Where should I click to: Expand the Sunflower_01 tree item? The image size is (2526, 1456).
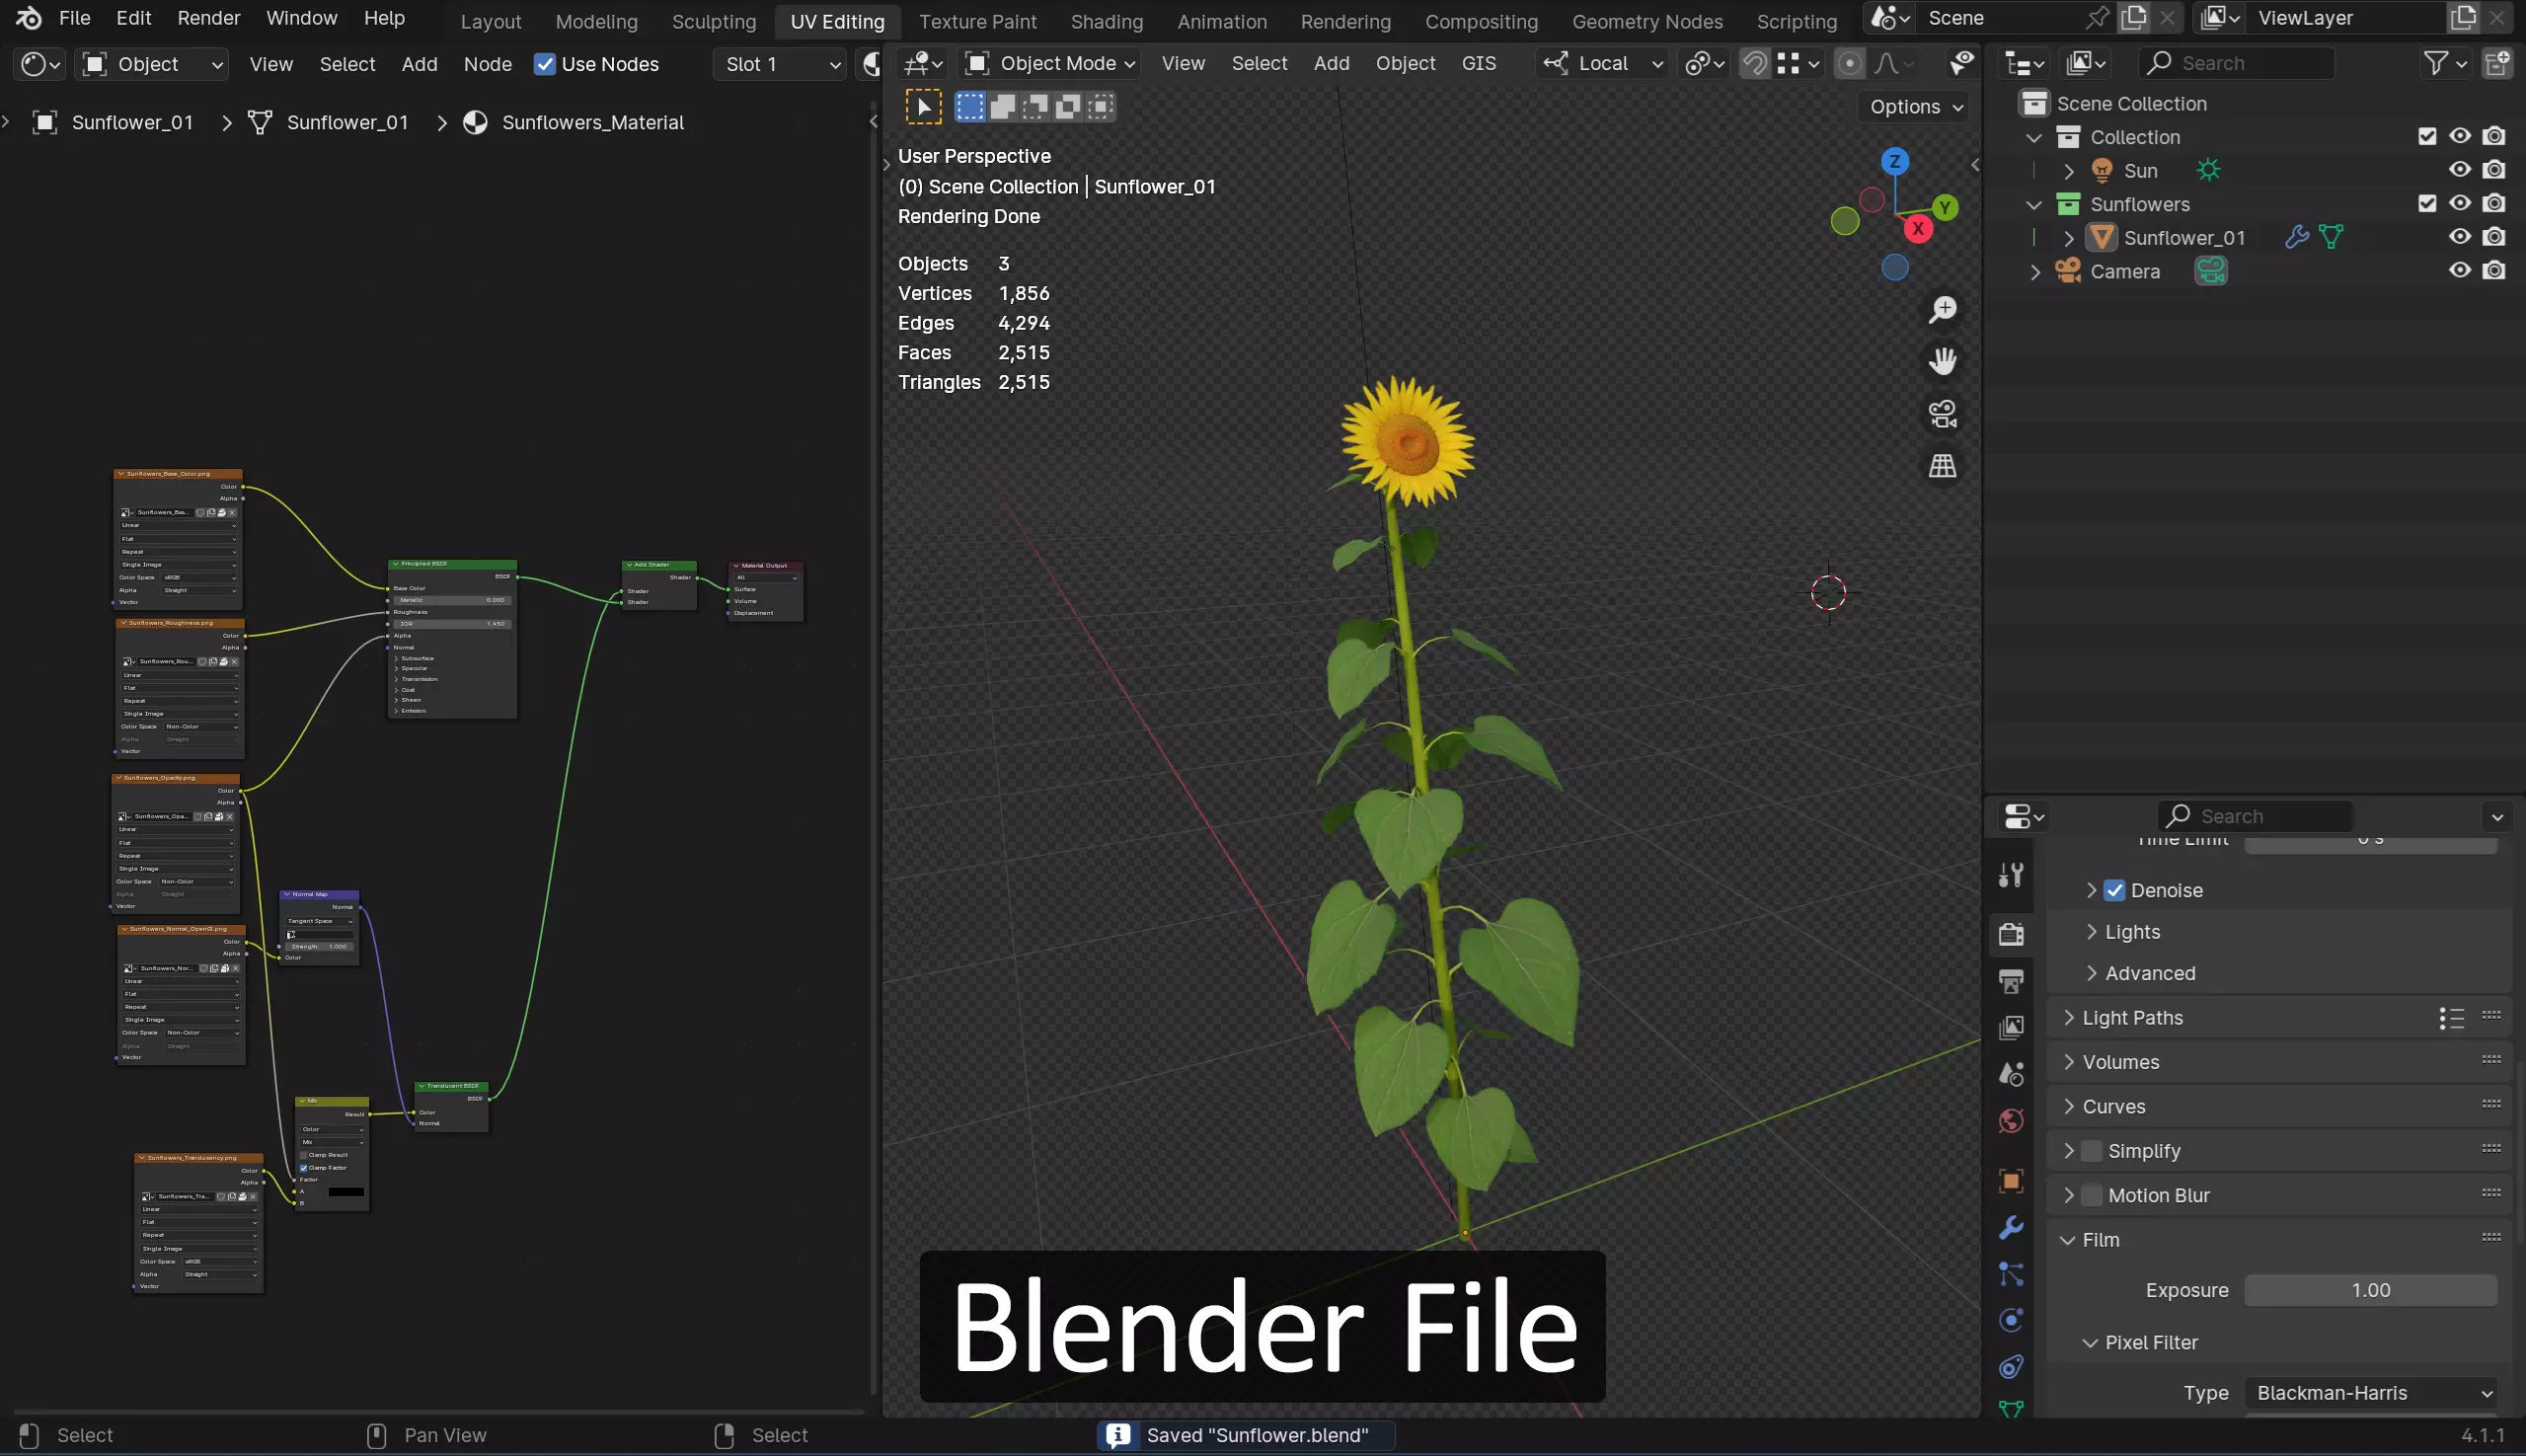click(x=2068, y=238)
